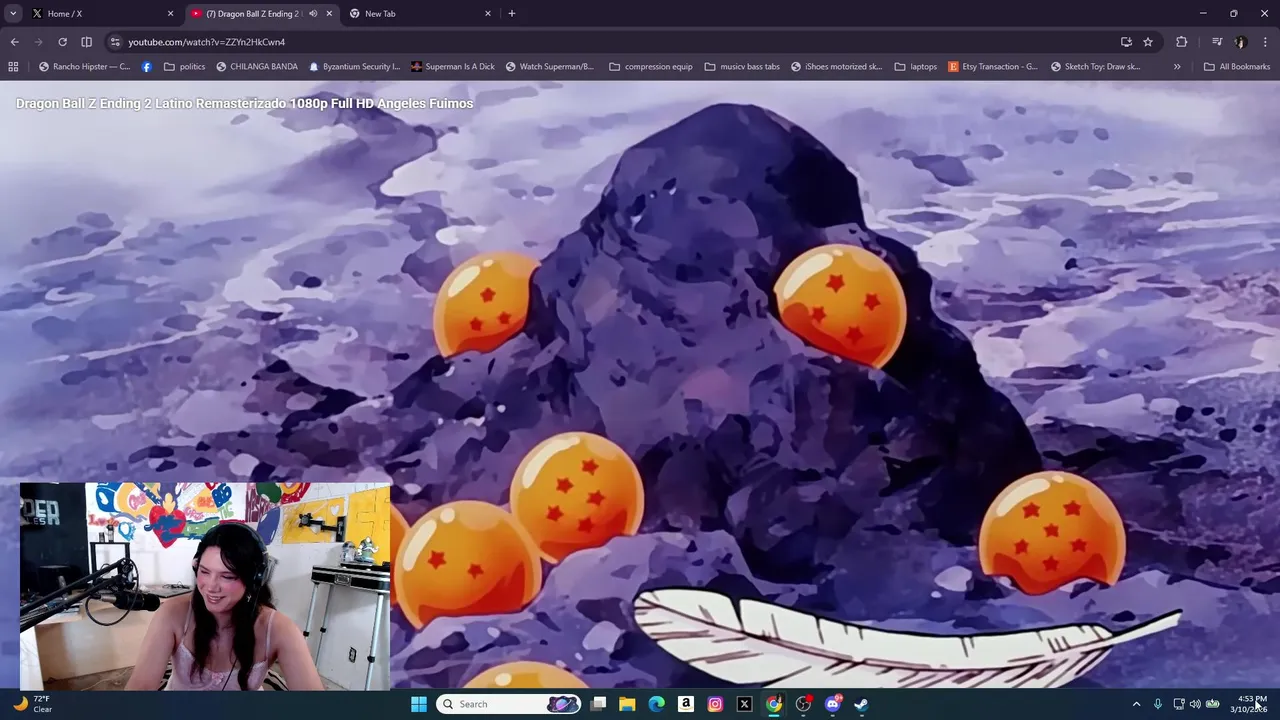The image size is (1280, 720).
Task: Open the Byzantium Security bookmark
Action: click(x=354, y=67)
